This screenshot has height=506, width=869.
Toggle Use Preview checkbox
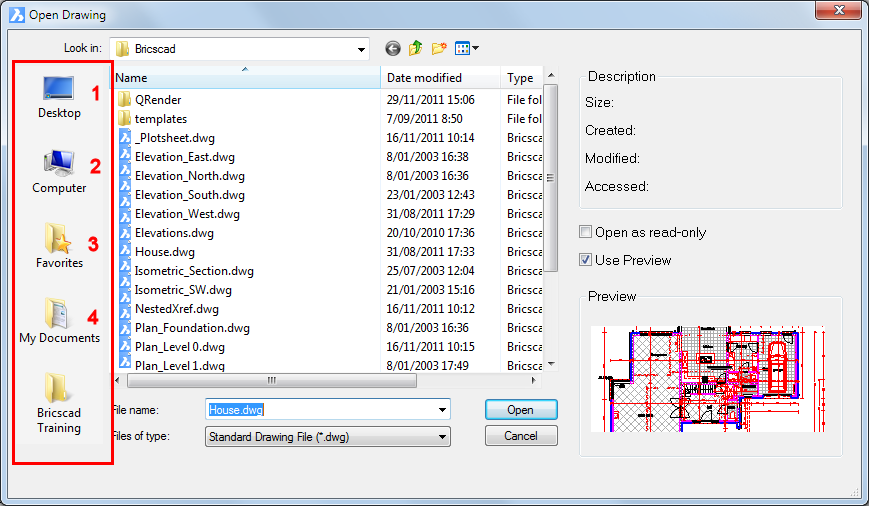tap(585, 259)
